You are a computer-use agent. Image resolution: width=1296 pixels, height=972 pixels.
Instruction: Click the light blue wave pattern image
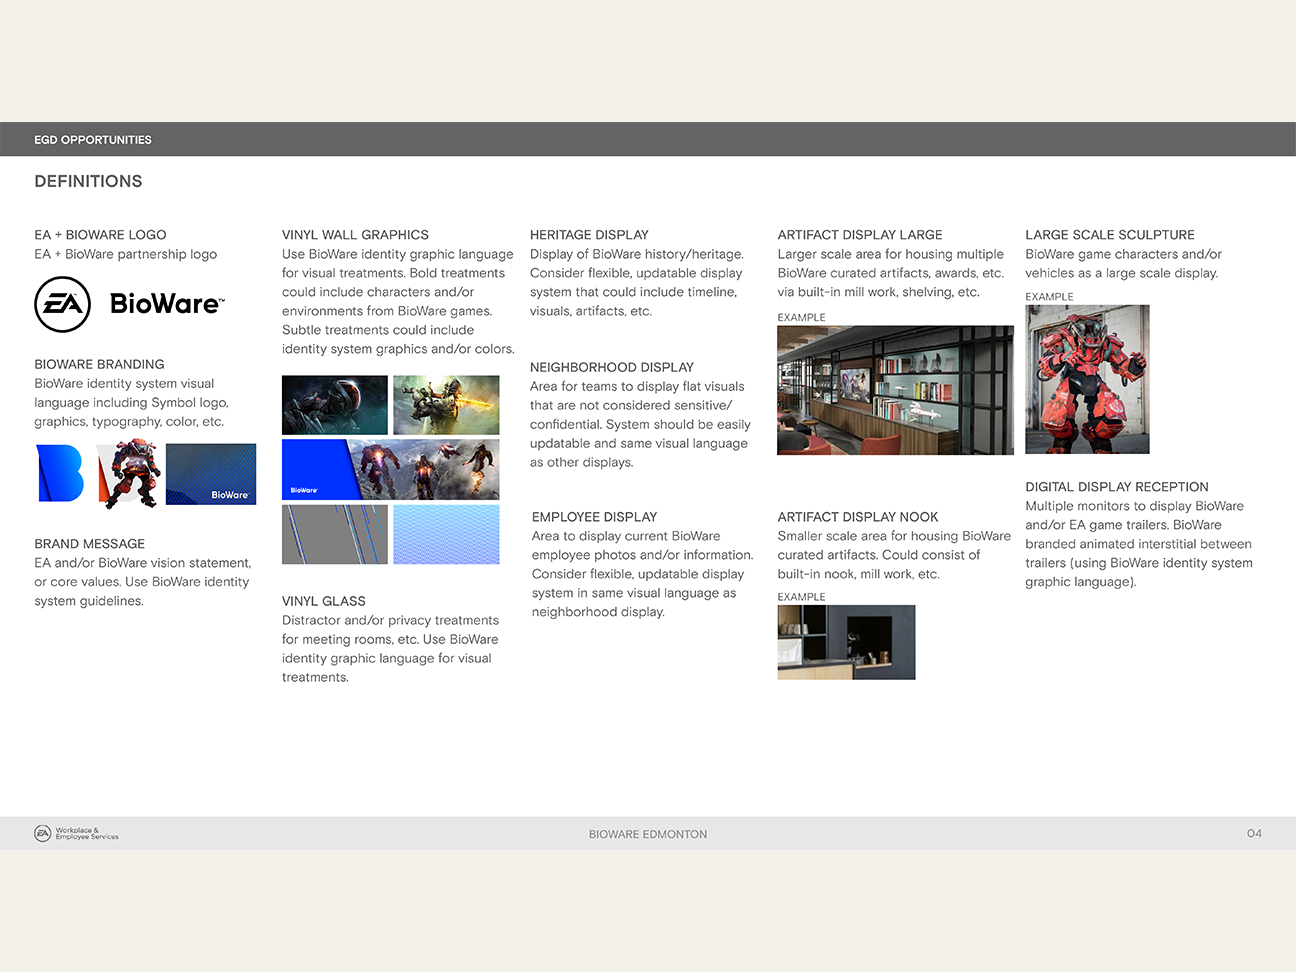click(x=446, y=534)
